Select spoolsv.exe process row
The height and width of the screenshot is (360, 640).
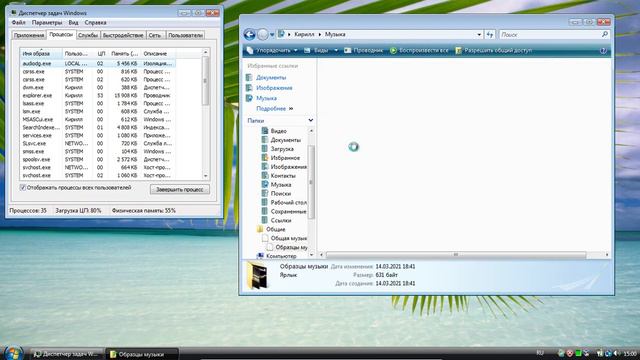point(98,160)
